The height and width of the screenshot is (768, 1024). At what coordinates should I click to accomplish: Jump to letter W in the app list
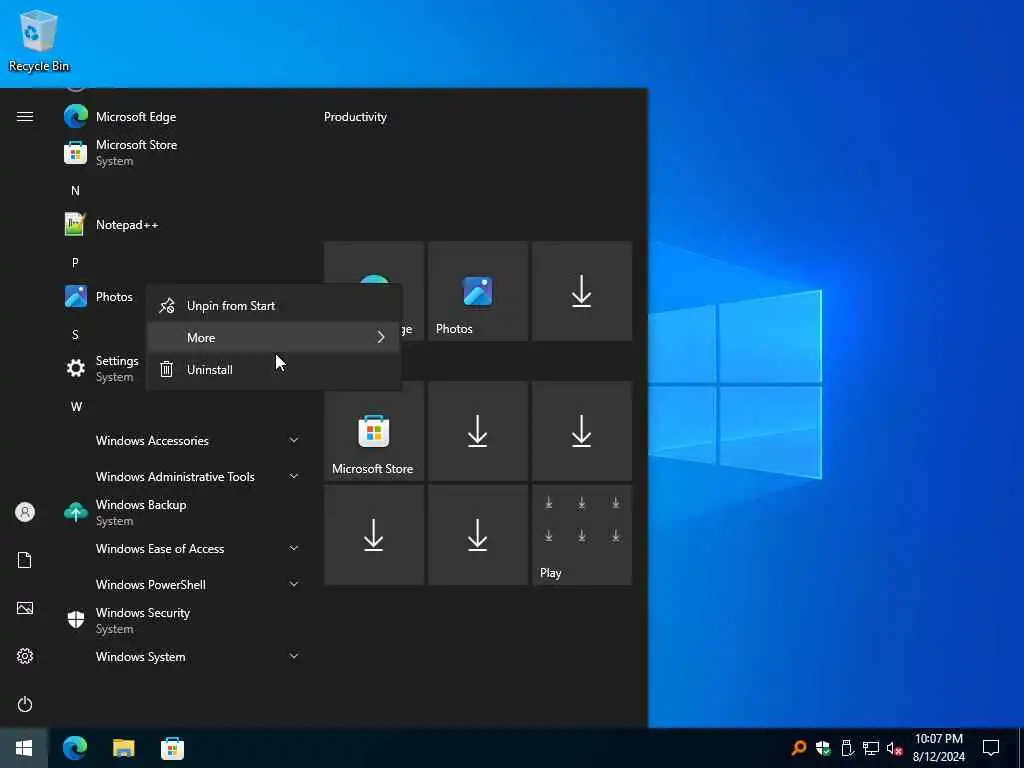pyautogui.click(x=76, y=407)
